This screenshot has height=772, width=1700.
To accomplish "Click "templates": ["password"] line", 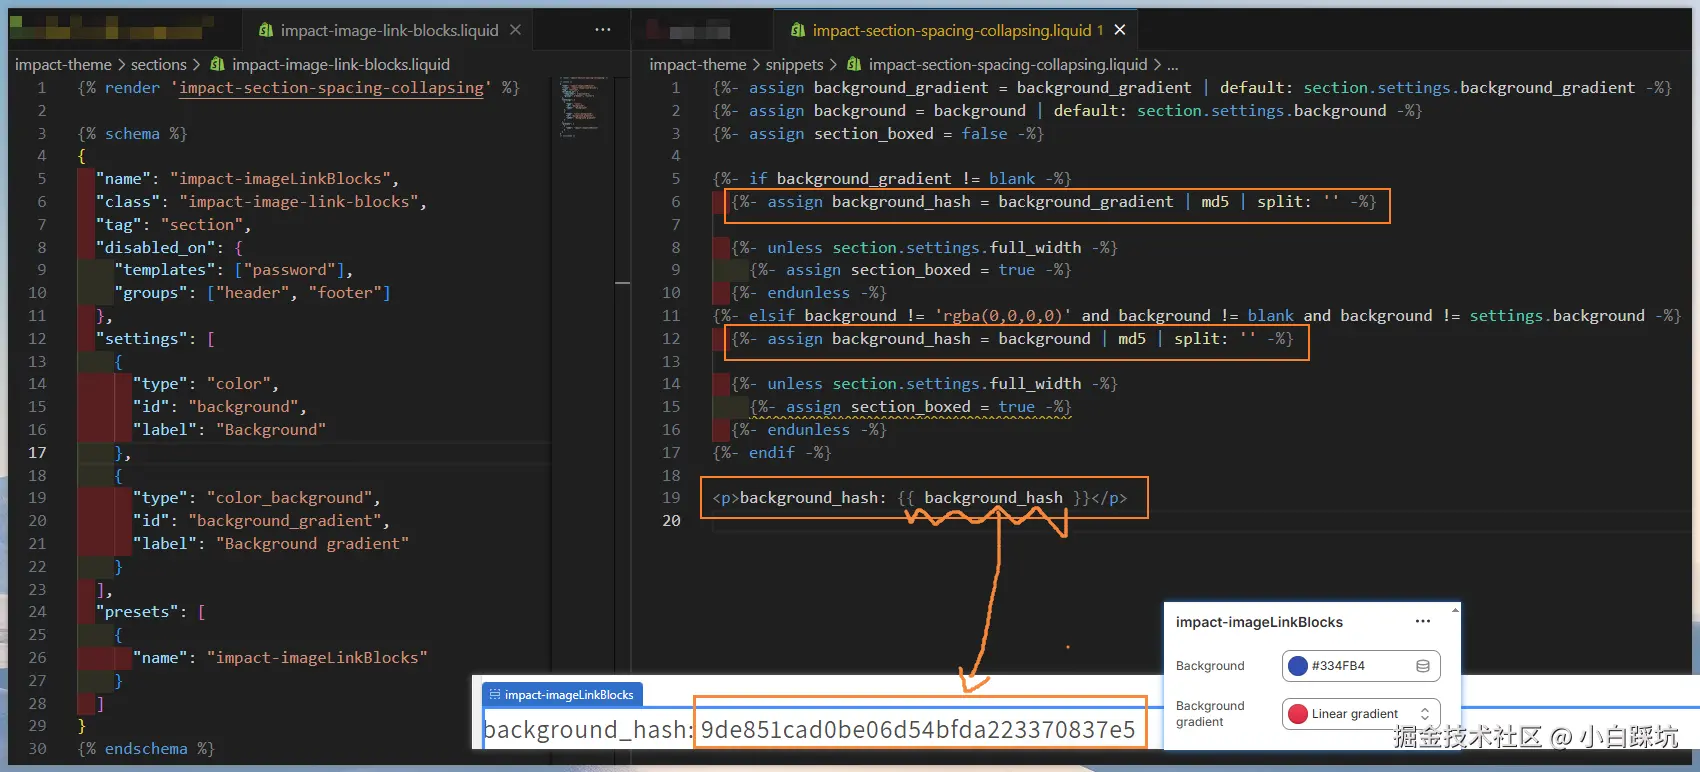I will (233, 270).
